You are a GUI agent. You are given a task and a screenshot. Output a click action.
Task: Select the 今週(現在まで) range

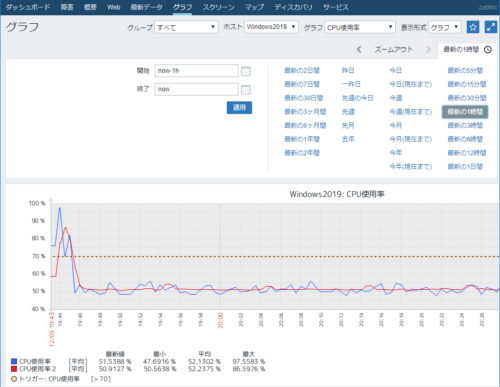[411, 112]
